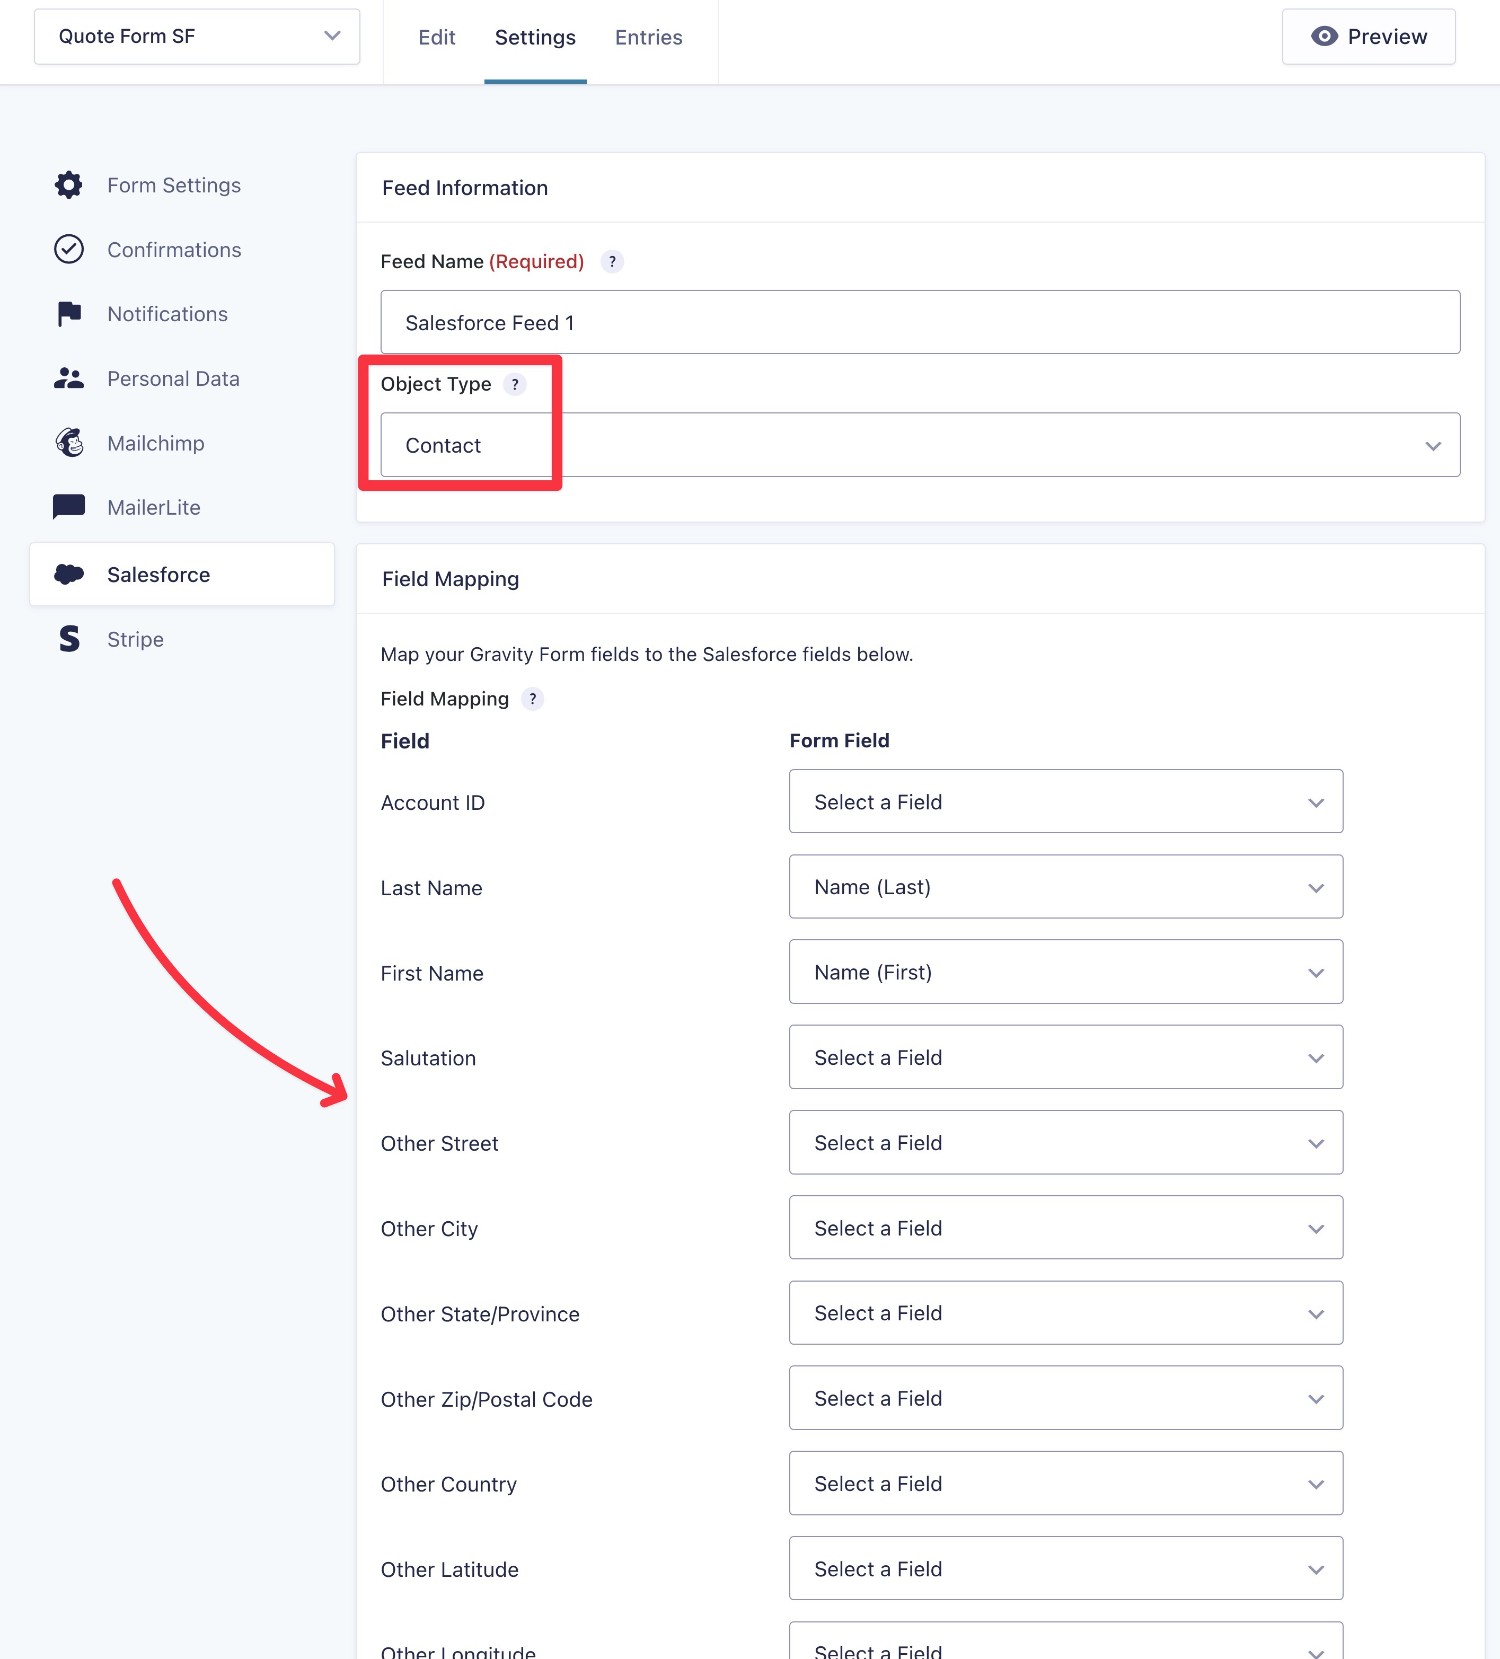
Task: Click the Form Settings gear icon
Action: tap(69, 185)
